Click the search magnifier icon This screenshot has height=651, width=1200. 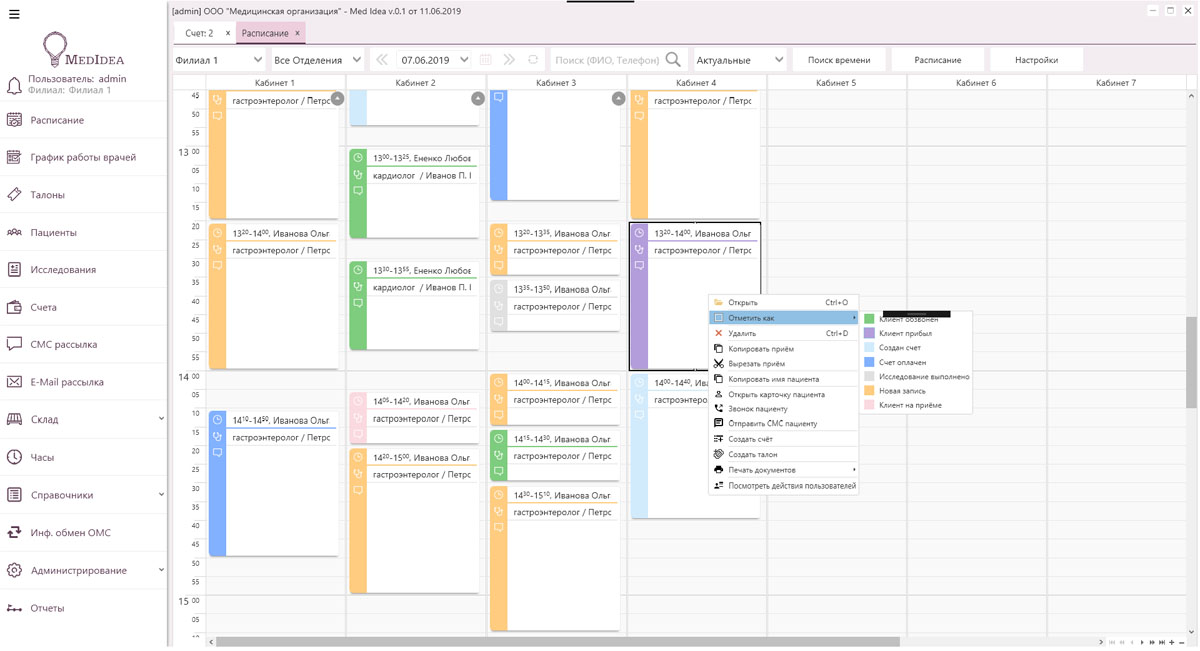click(x=673, y=60)
